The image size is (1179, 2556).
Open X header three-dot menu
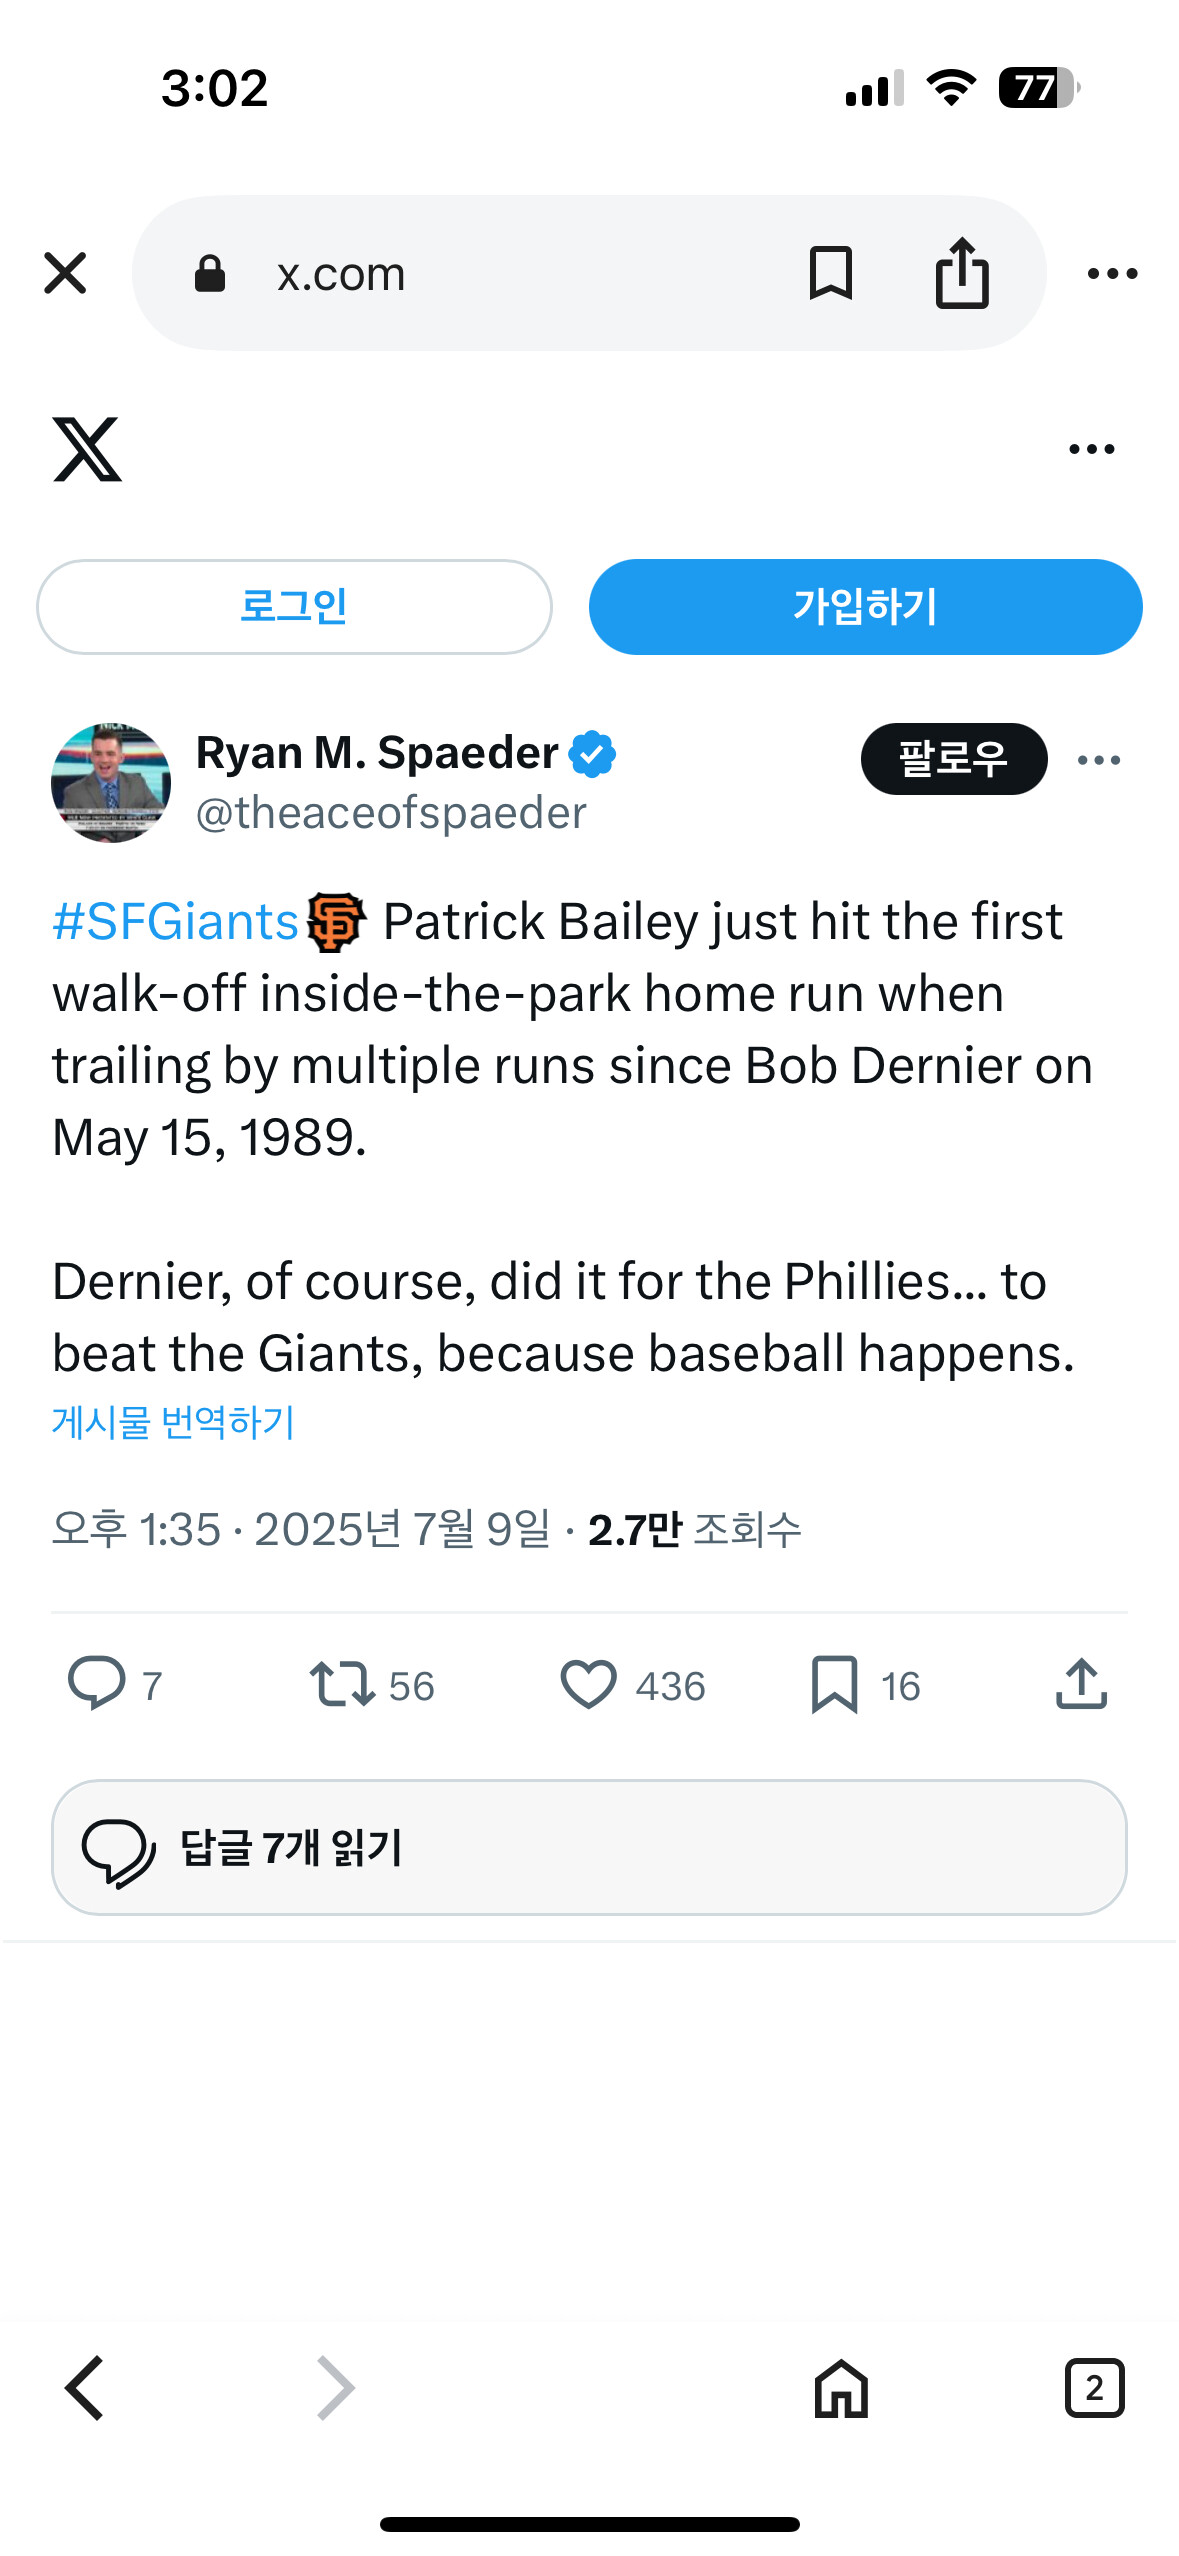pyautogui.click(x=1091, y=449)
